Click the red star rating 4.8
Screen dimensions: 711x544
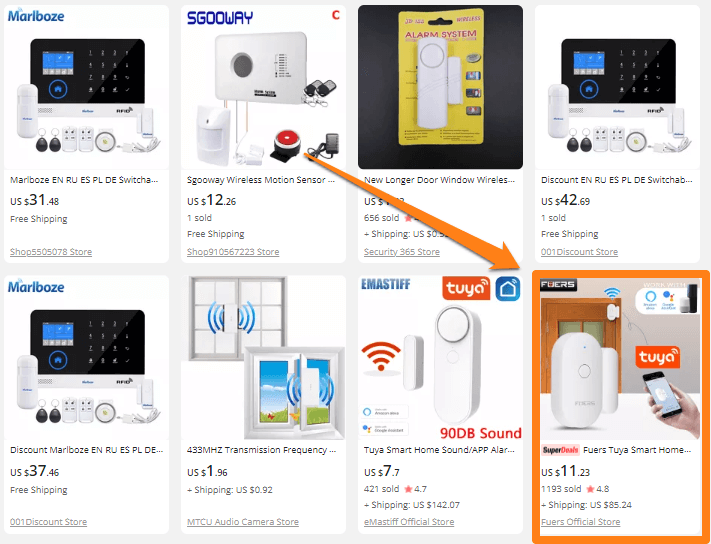(x=598, y=489)
